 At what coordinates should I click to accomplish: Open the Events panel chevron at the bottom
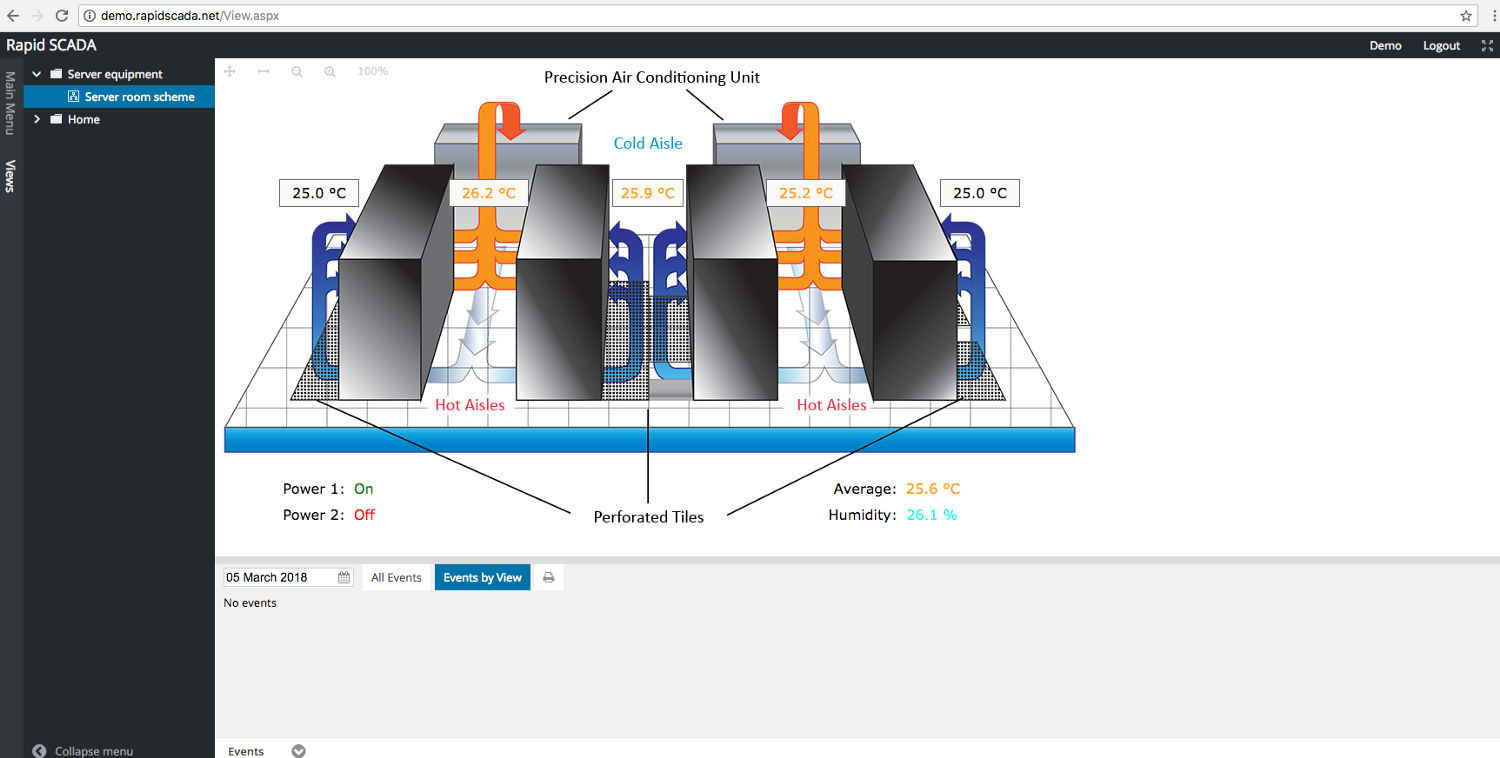point(298,750)
